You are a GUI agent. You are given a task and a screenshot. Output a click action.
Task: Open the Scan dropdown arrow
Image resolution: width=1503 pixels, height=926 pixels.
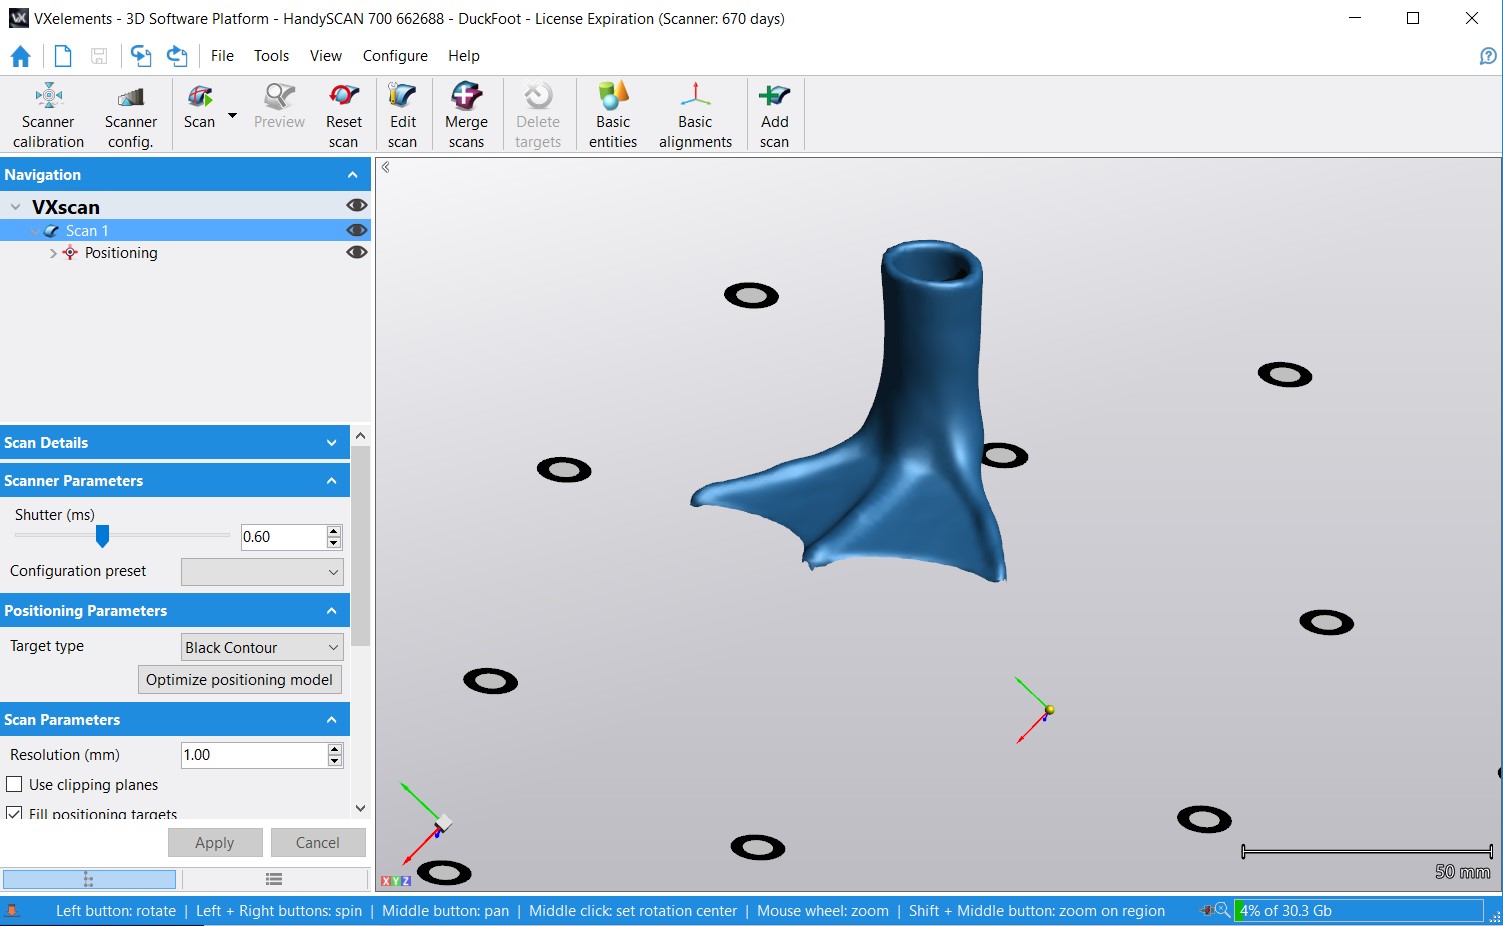232,116
